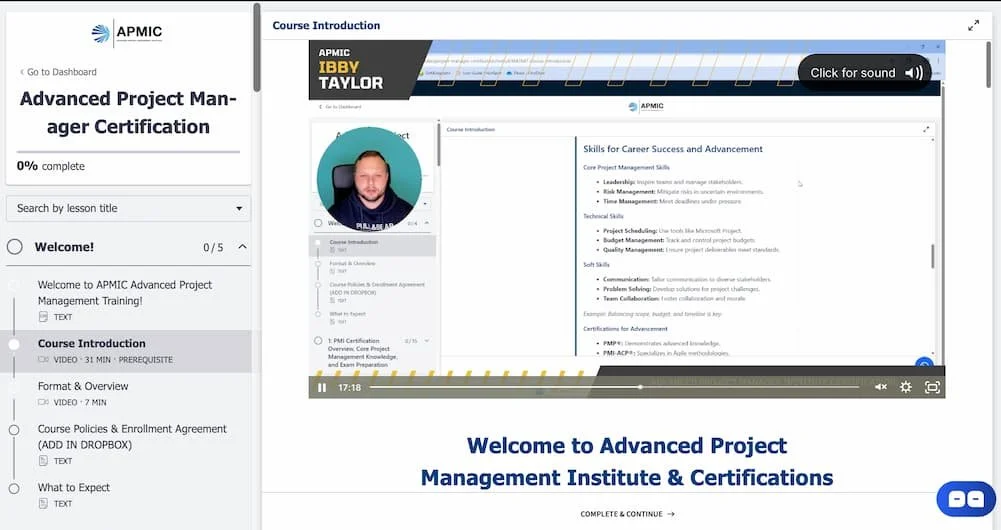
Task: Collapse the Welcome! section
Action: [x=243, y=246]
